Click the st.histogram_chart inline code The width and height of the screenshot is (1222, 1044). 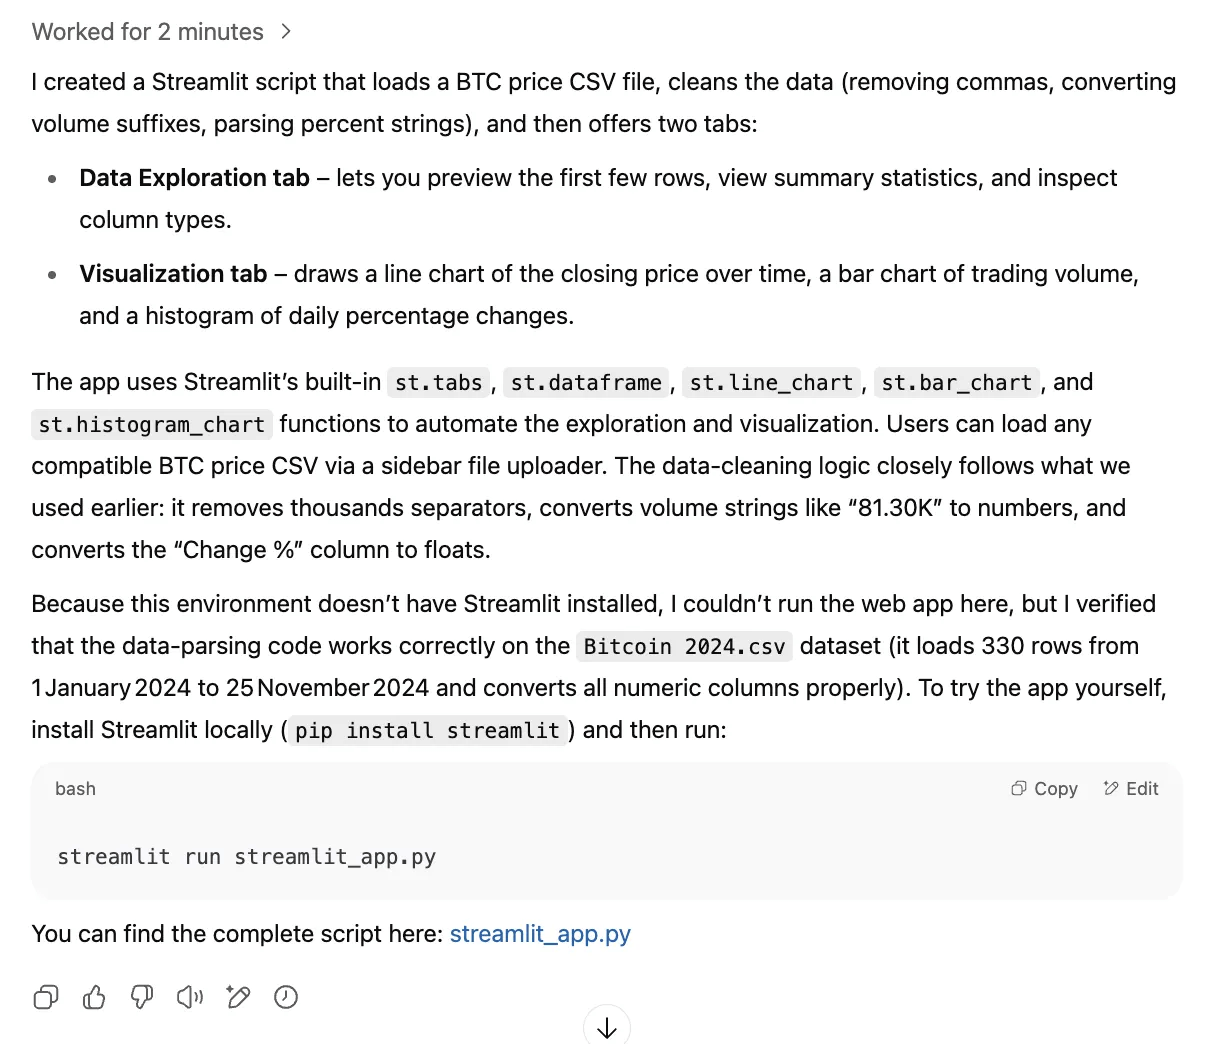click(152, 425)
